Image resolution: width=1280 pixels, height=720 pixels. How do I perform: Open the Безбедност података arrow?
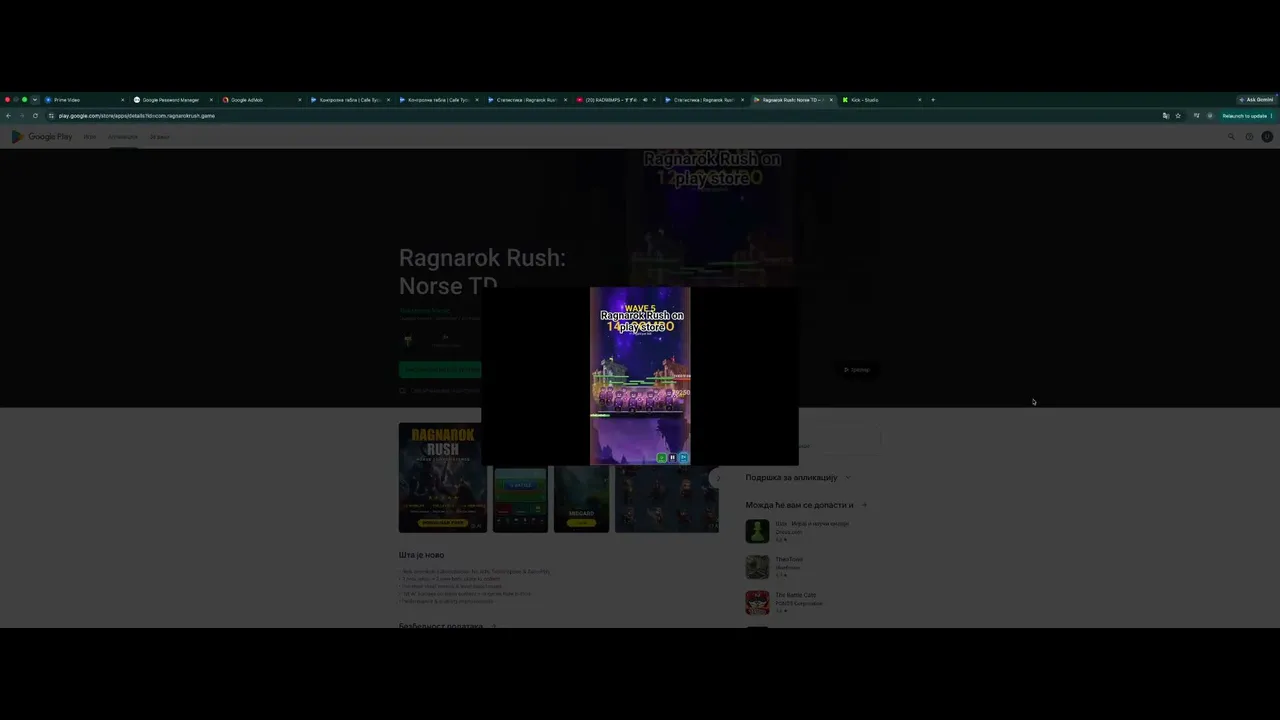pos(493,626)
